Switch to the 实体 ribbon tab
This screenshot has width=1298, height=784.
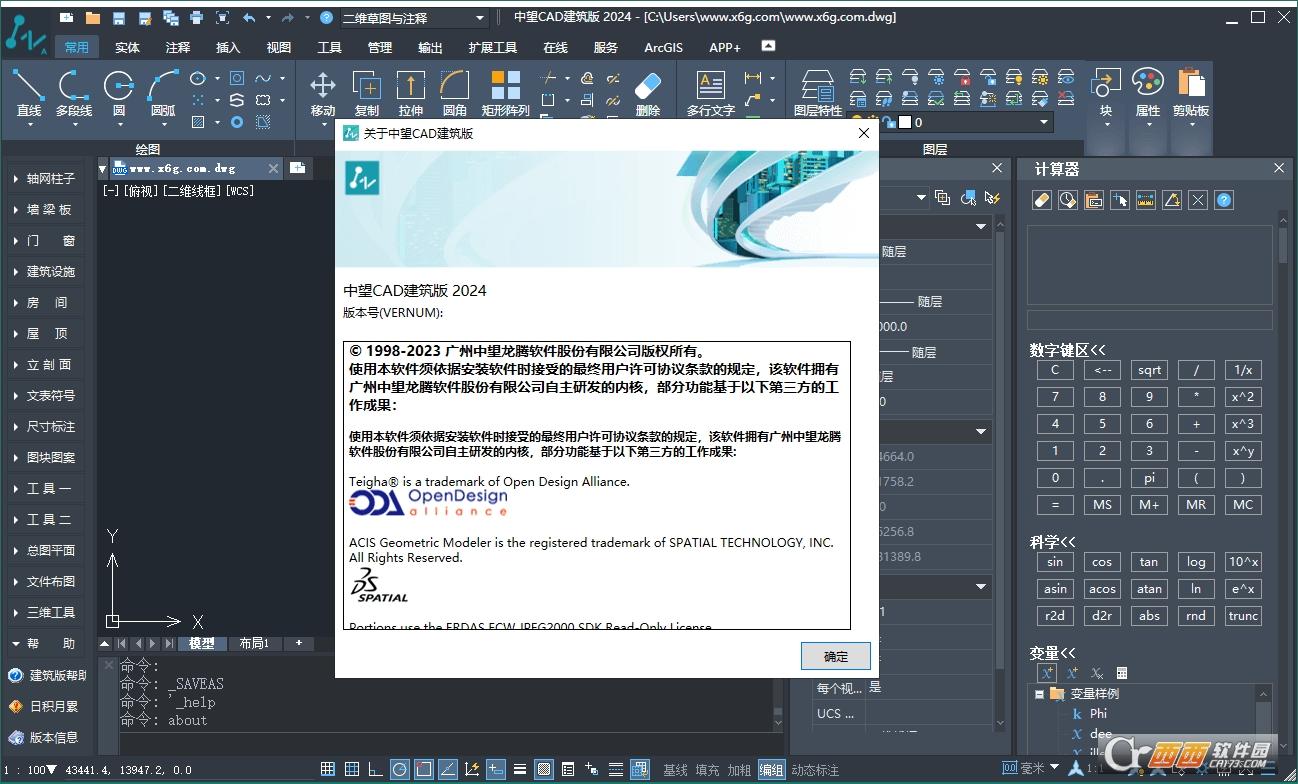[127, 47]
